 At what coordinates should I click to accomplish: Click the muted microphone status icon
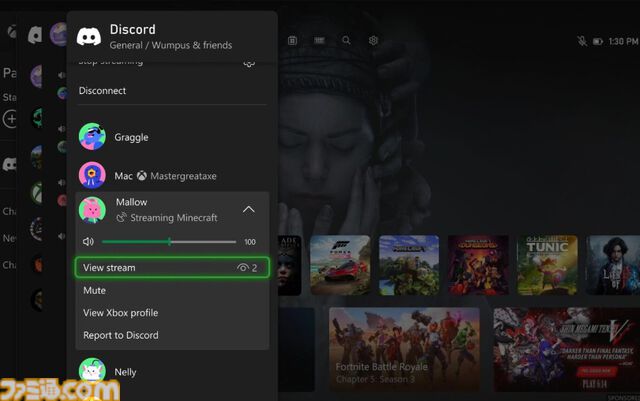pos(582,41)
